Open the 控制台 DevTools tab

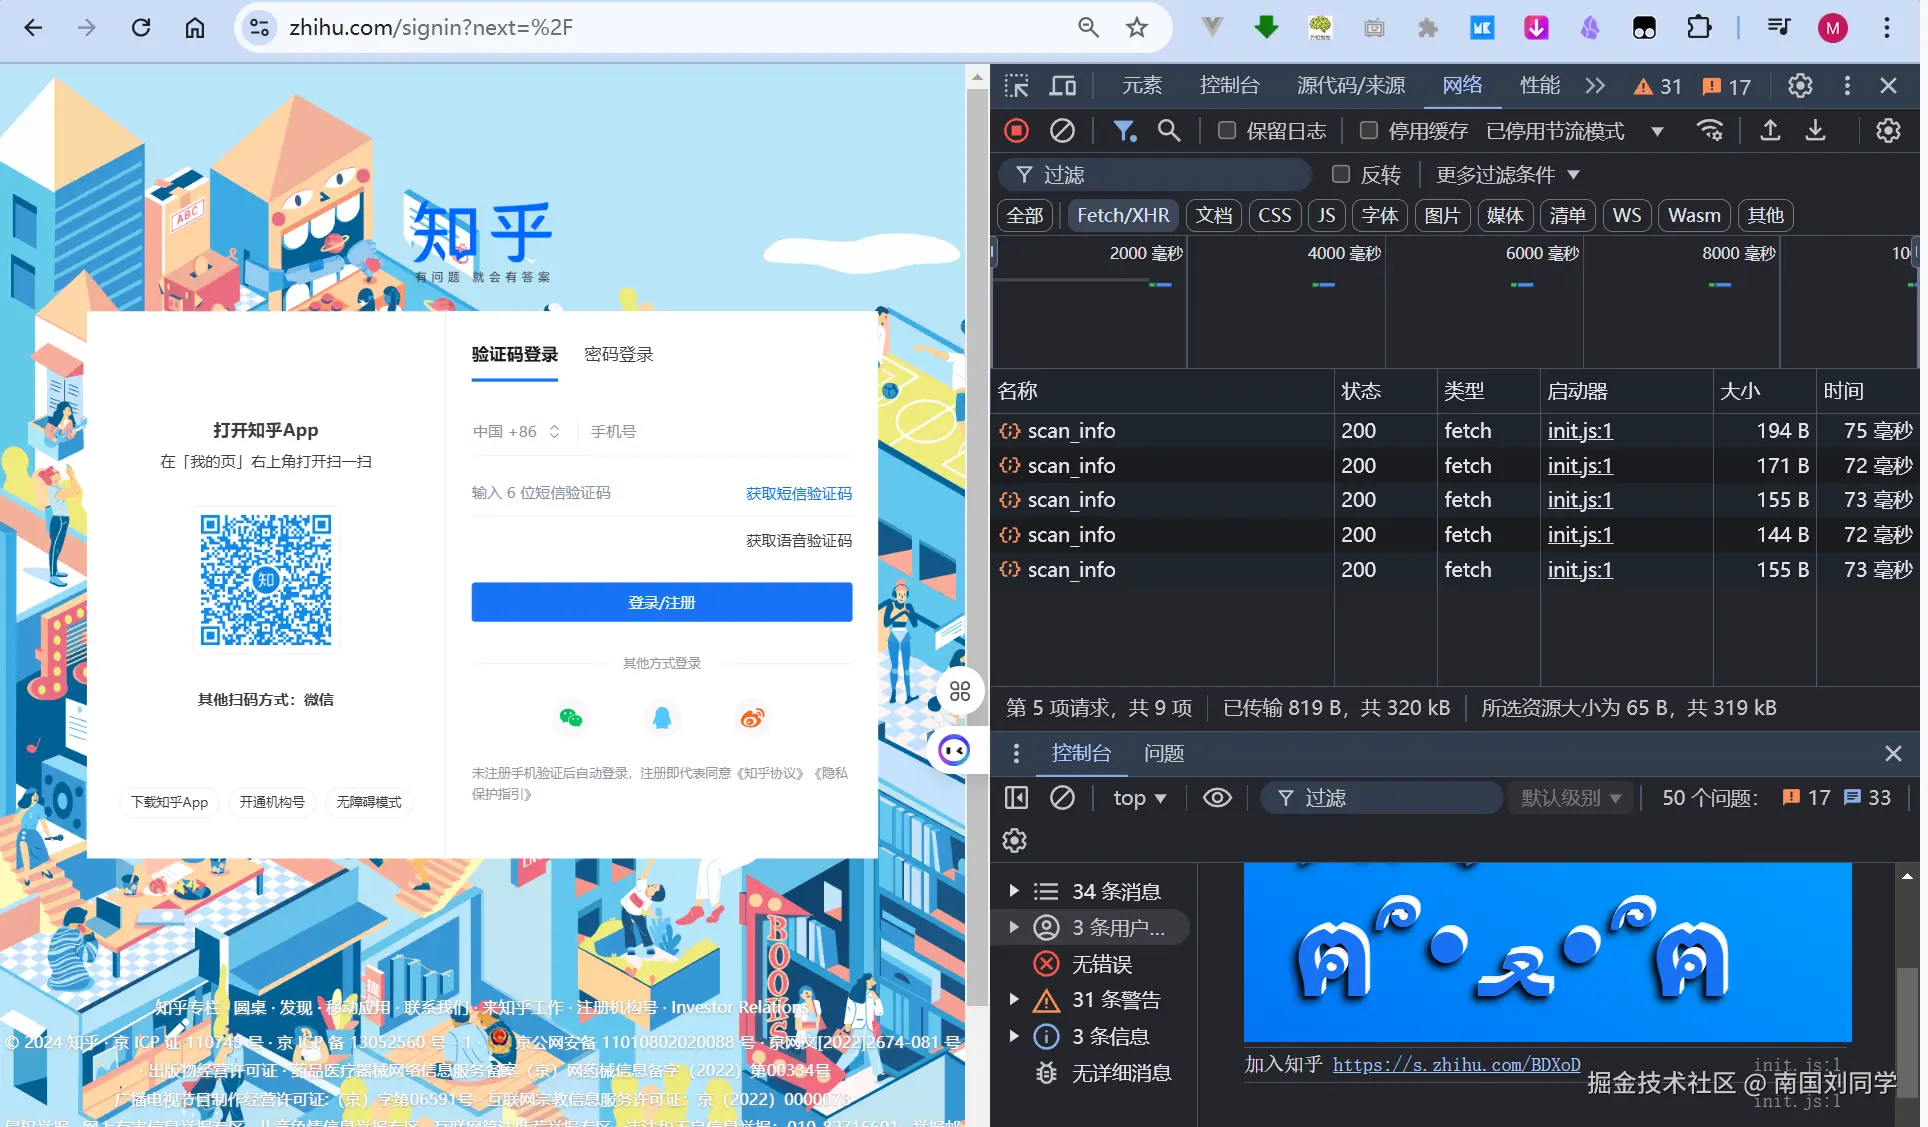coord(1229,86)
